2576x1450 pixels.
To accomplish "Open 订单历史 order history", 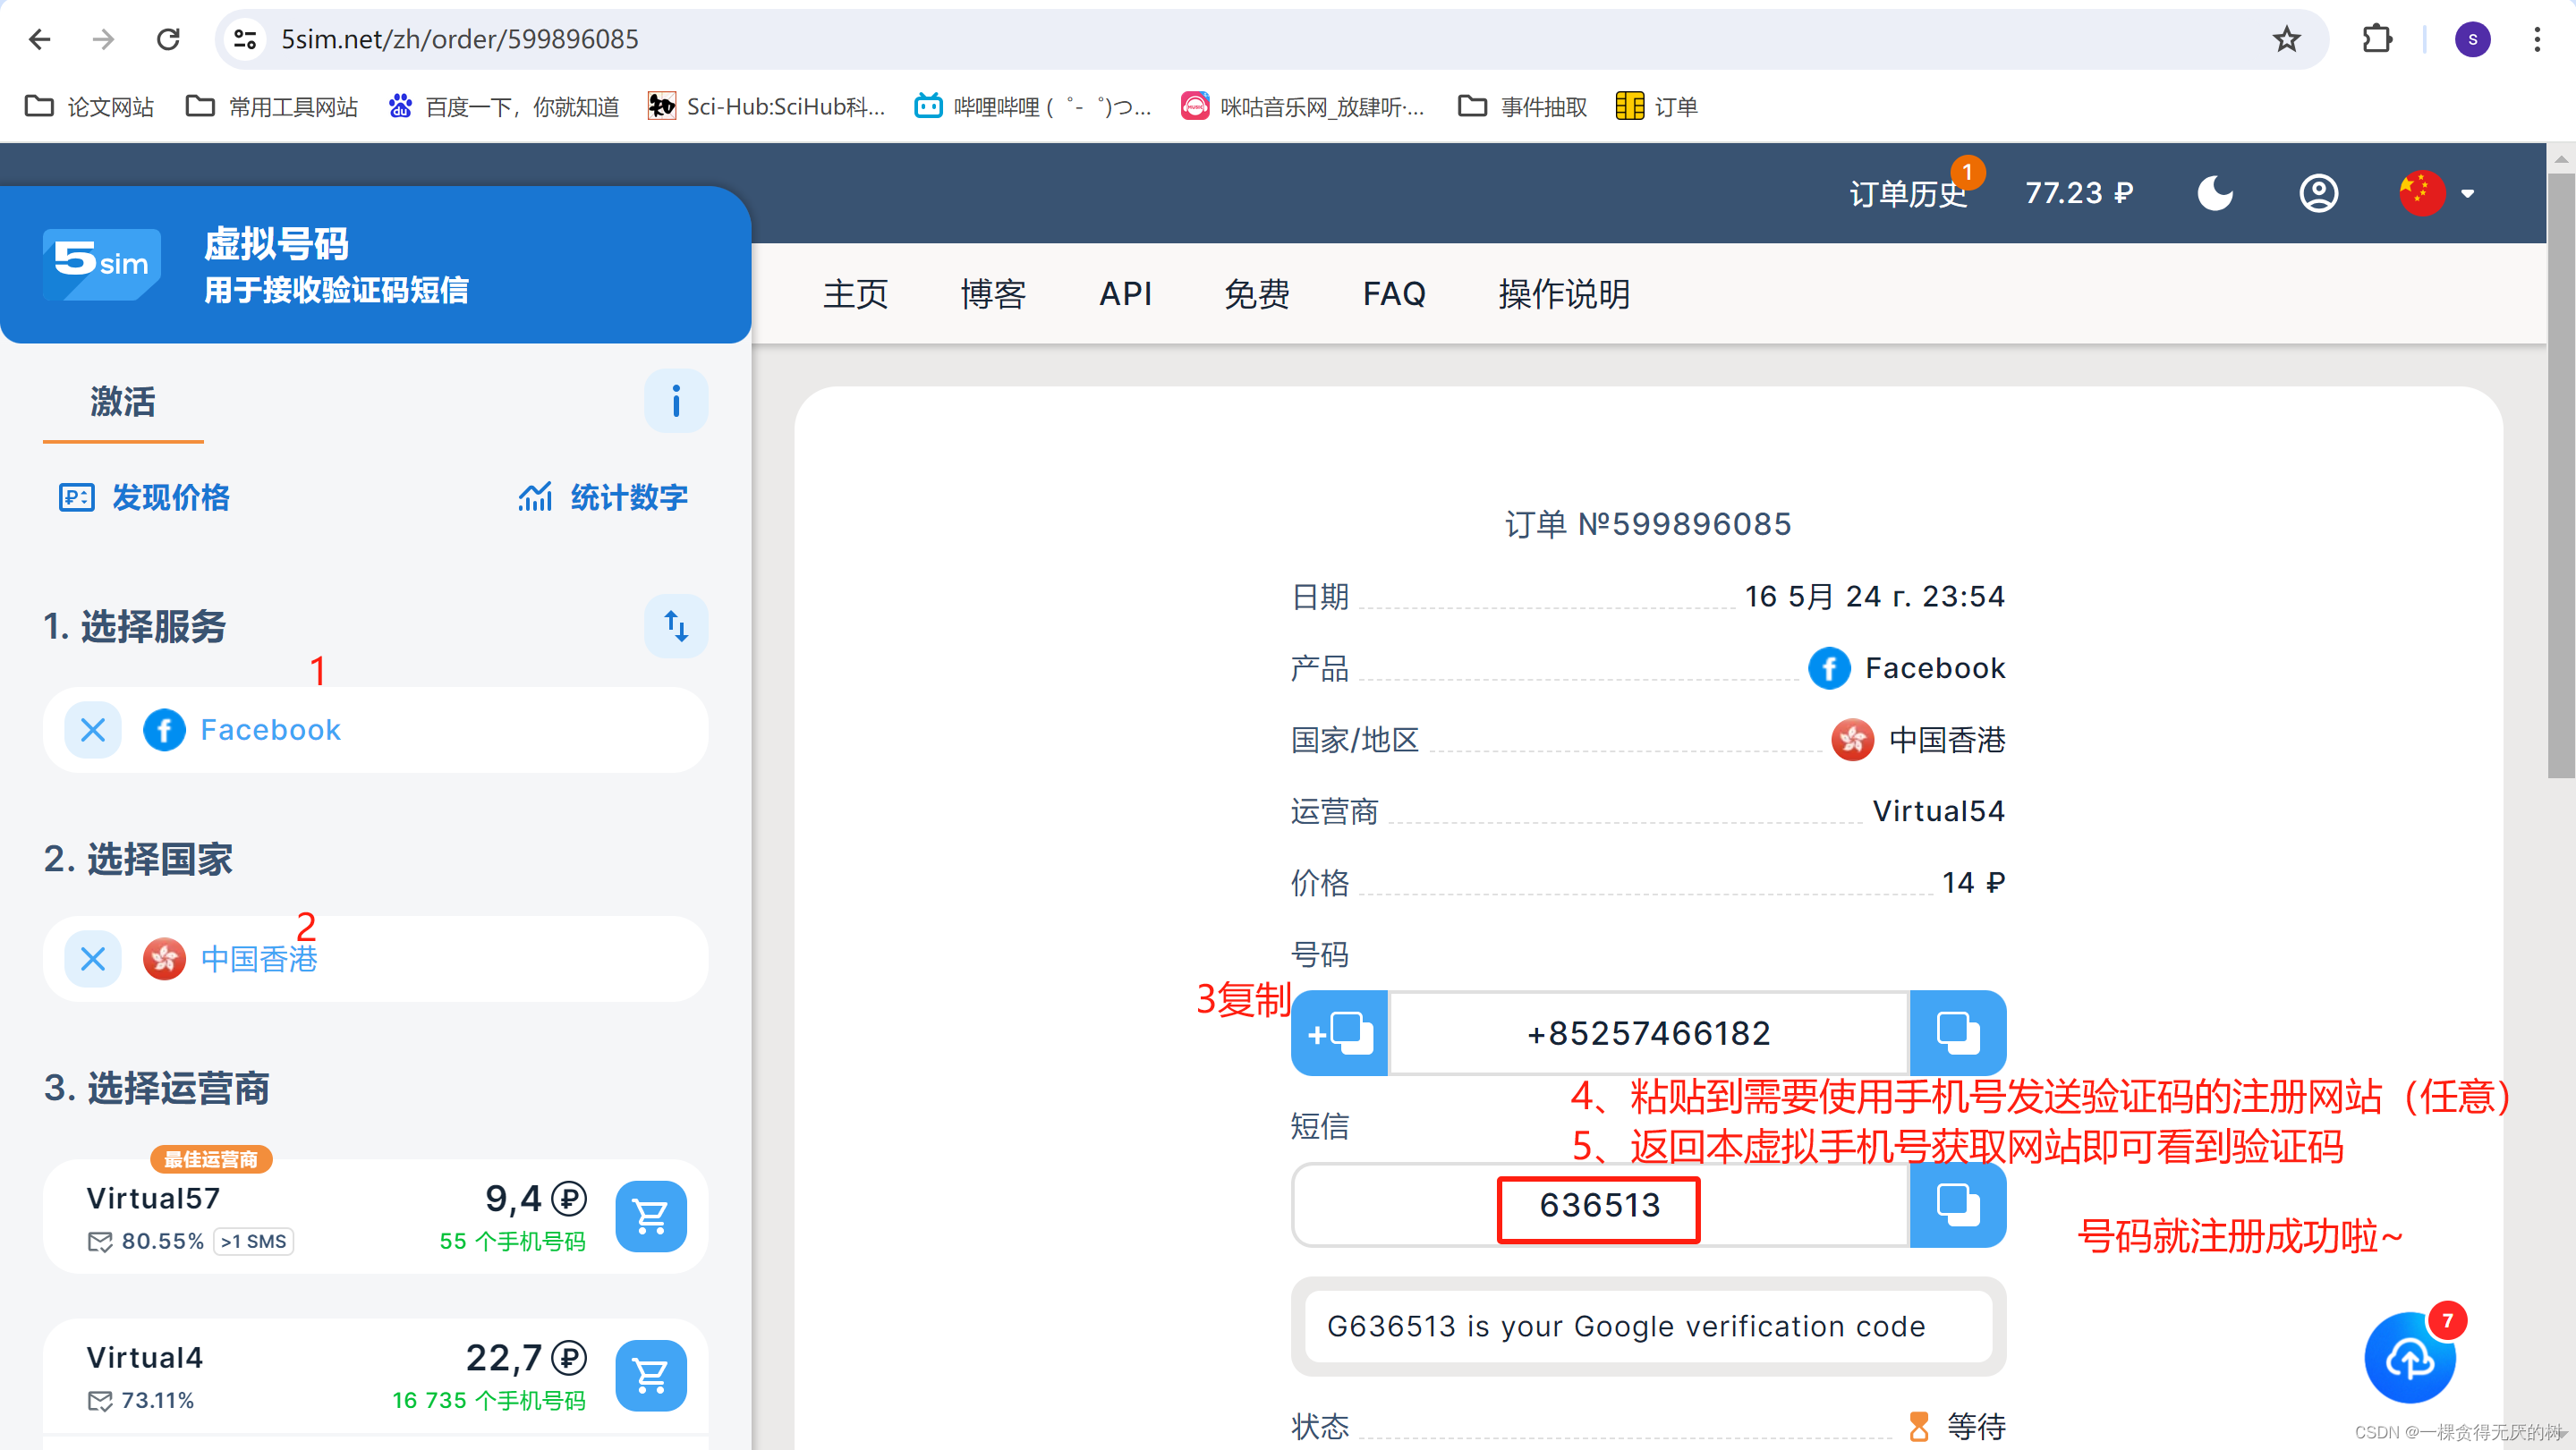I will [1907, 194].
